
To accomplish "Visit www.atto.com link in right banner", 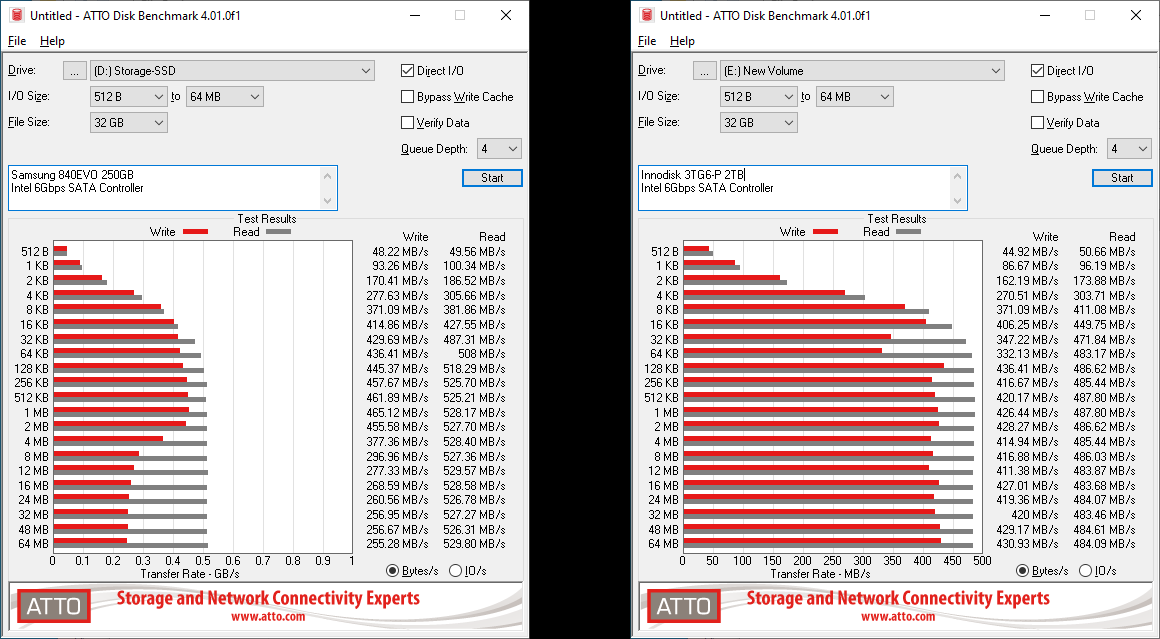I will (898, 616).
